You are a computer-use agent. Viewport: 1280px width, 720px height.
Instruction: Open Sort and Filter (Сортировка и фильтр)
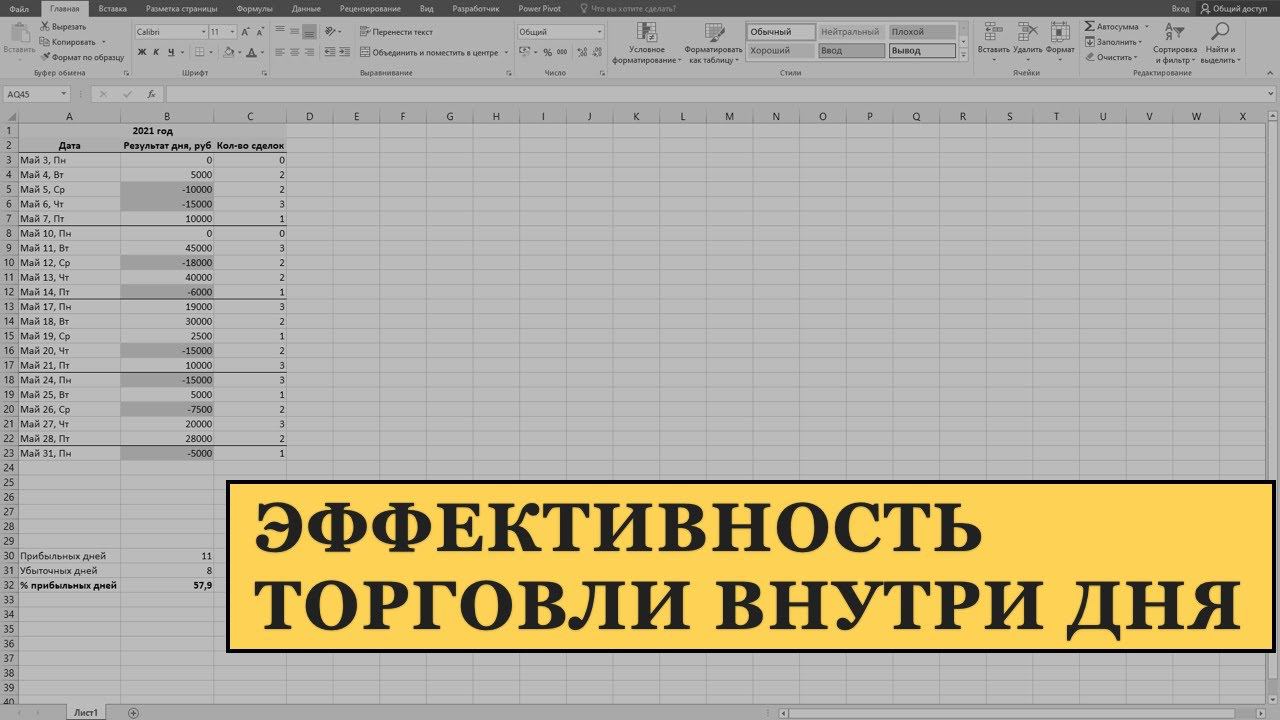click(1174, 42)
